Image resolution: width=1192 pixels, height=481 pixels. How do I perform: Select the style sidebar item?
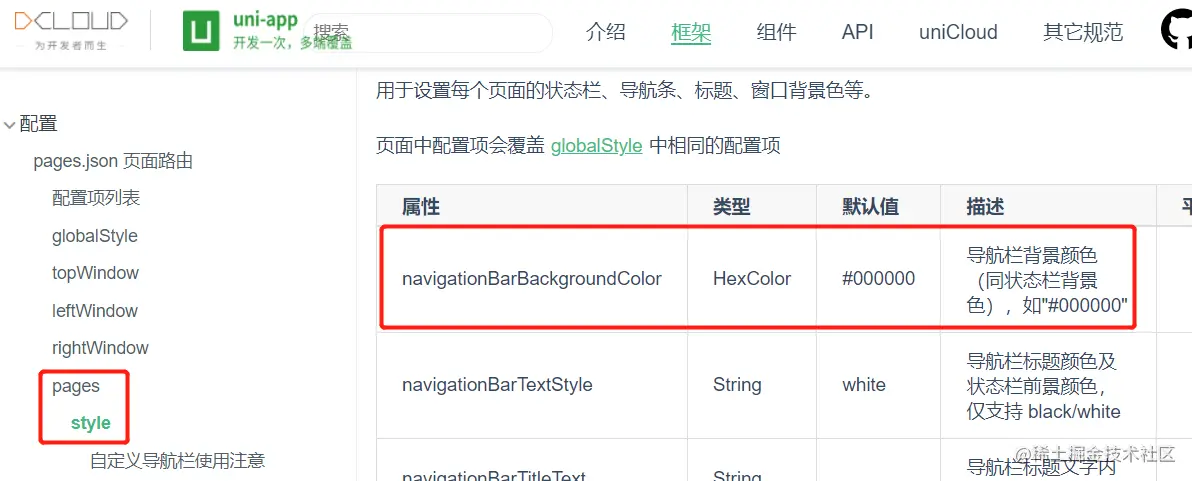coord(90,423)
